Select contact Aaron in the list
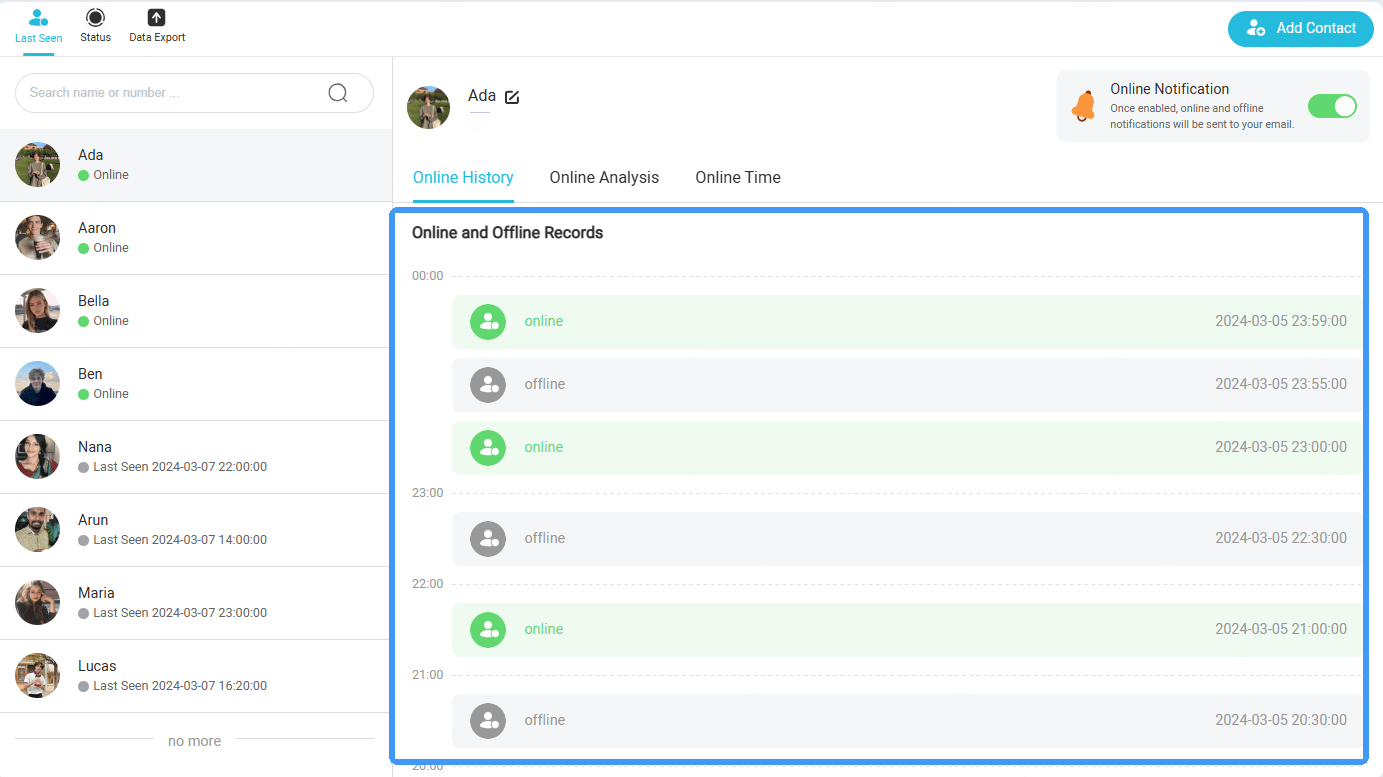 [196, 238]
